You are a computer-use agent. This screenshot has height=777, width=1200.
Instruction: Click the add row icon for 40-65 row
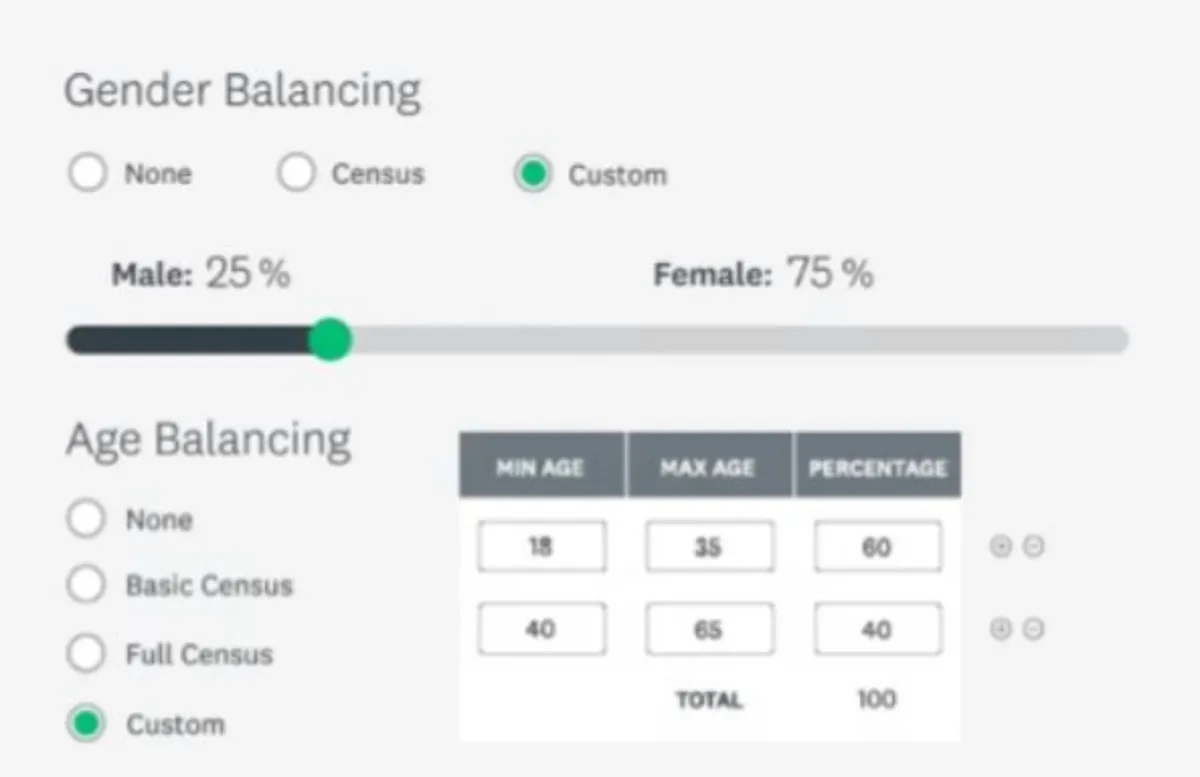[x=1001, y=629]
